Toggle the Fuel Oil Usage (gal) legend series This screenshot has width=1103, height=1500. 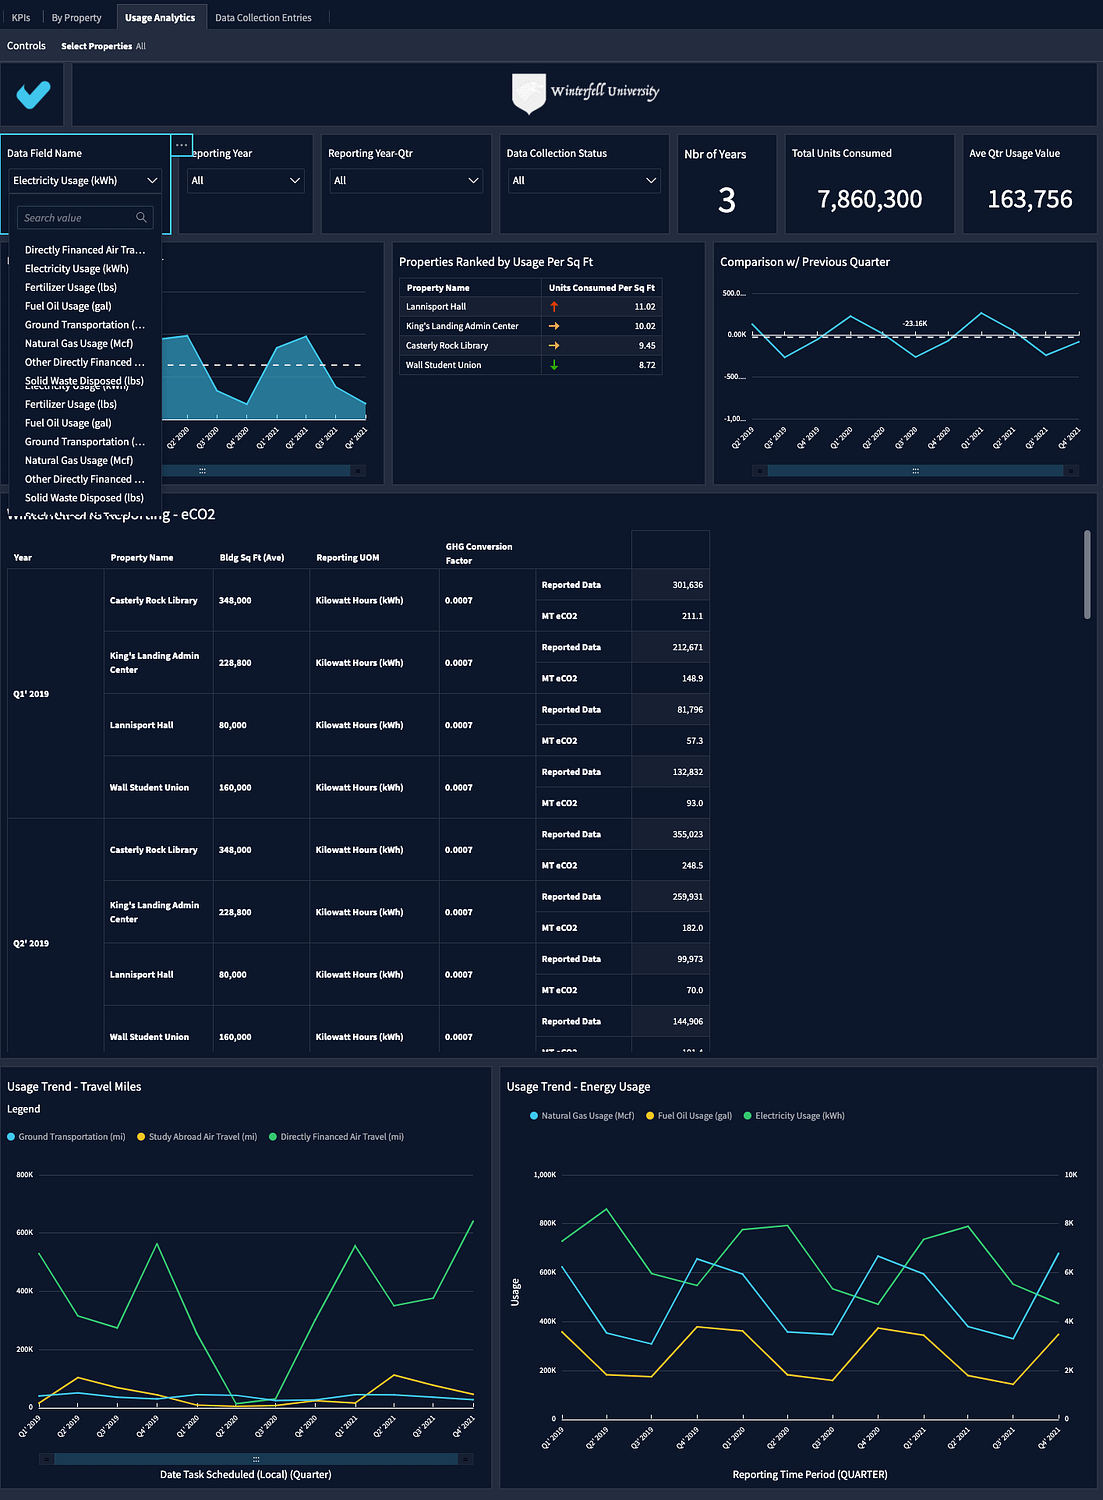[x=688, y=1116]
